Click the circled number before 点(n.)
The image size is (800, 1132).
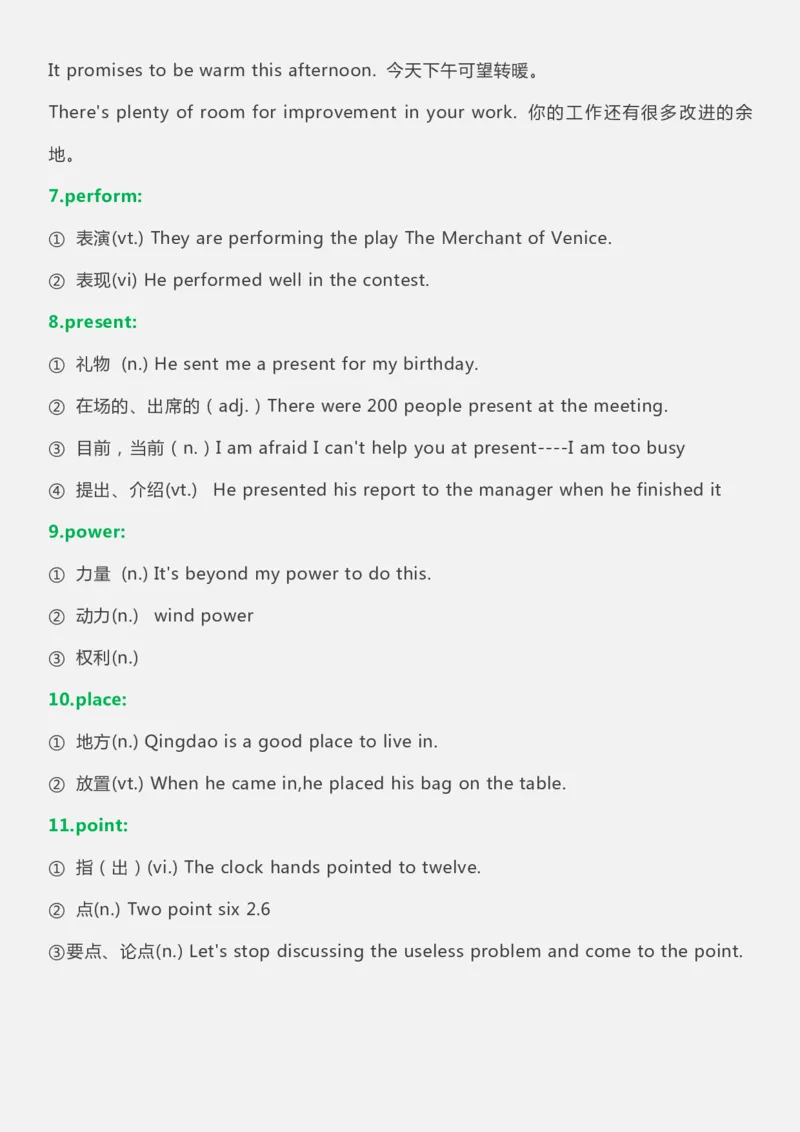(x=56, y=911)
